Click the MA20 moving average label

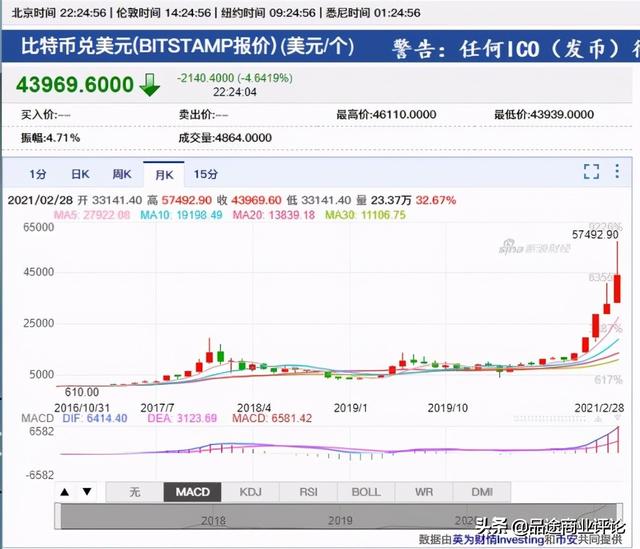coord(273,215)
